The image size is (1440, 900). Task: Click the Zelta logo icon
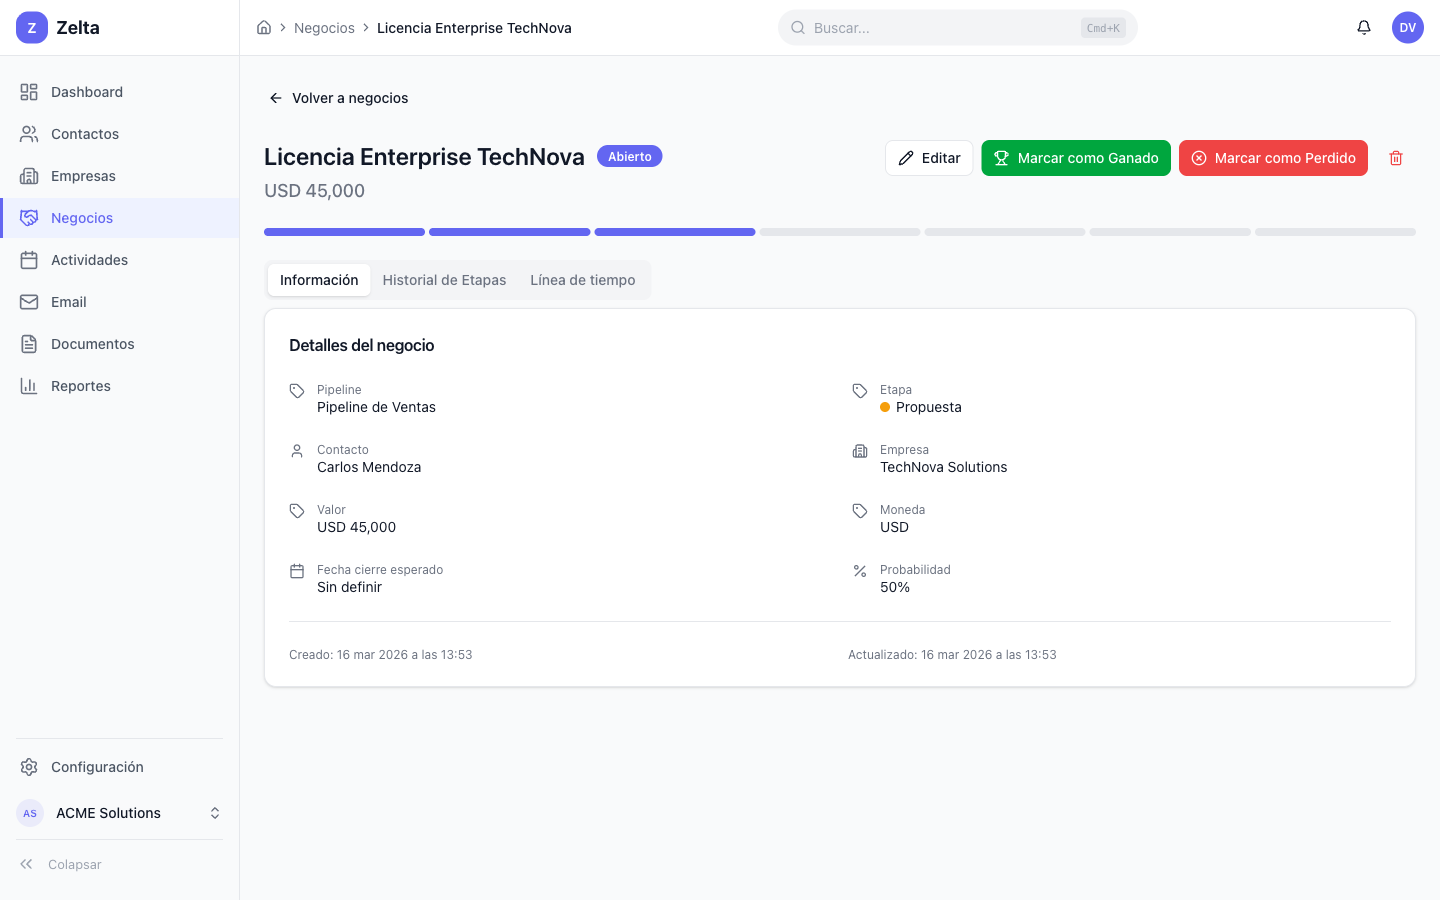32,28
